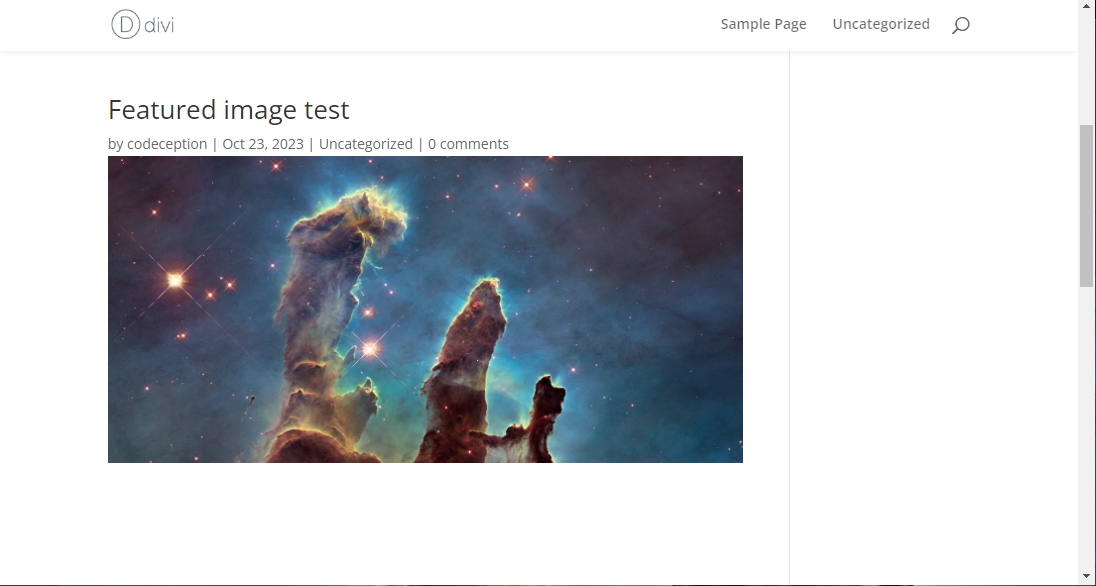Open the Uncategorized menu item in header
The image size is (1096, 586).
click(x=881, y=24)
